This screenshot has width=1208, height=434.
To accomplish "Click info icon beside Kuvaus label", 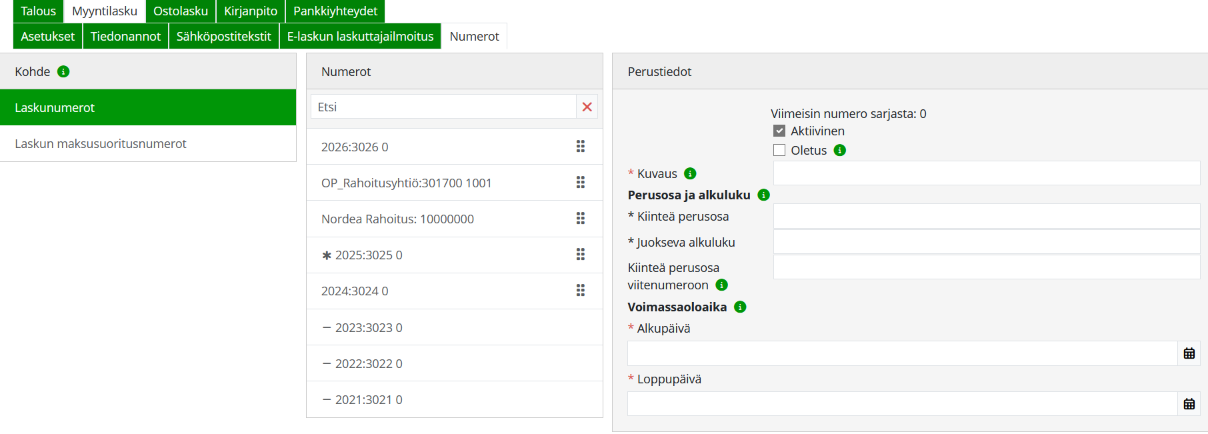I will tap(690, 174).
